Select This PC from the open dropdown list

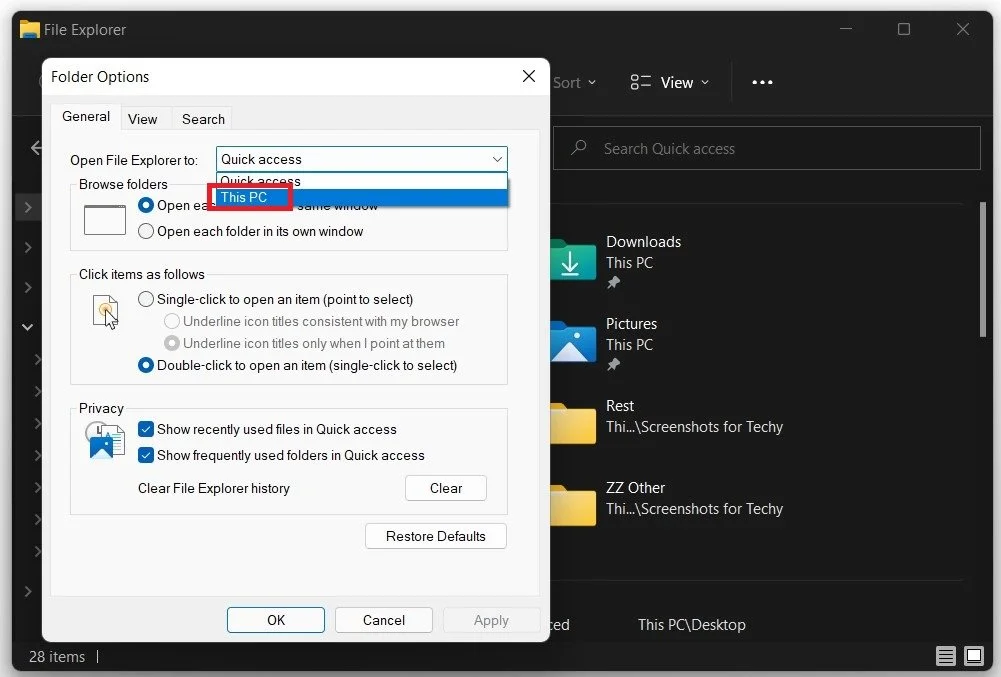pyautogui.click(x=248, y=197)
